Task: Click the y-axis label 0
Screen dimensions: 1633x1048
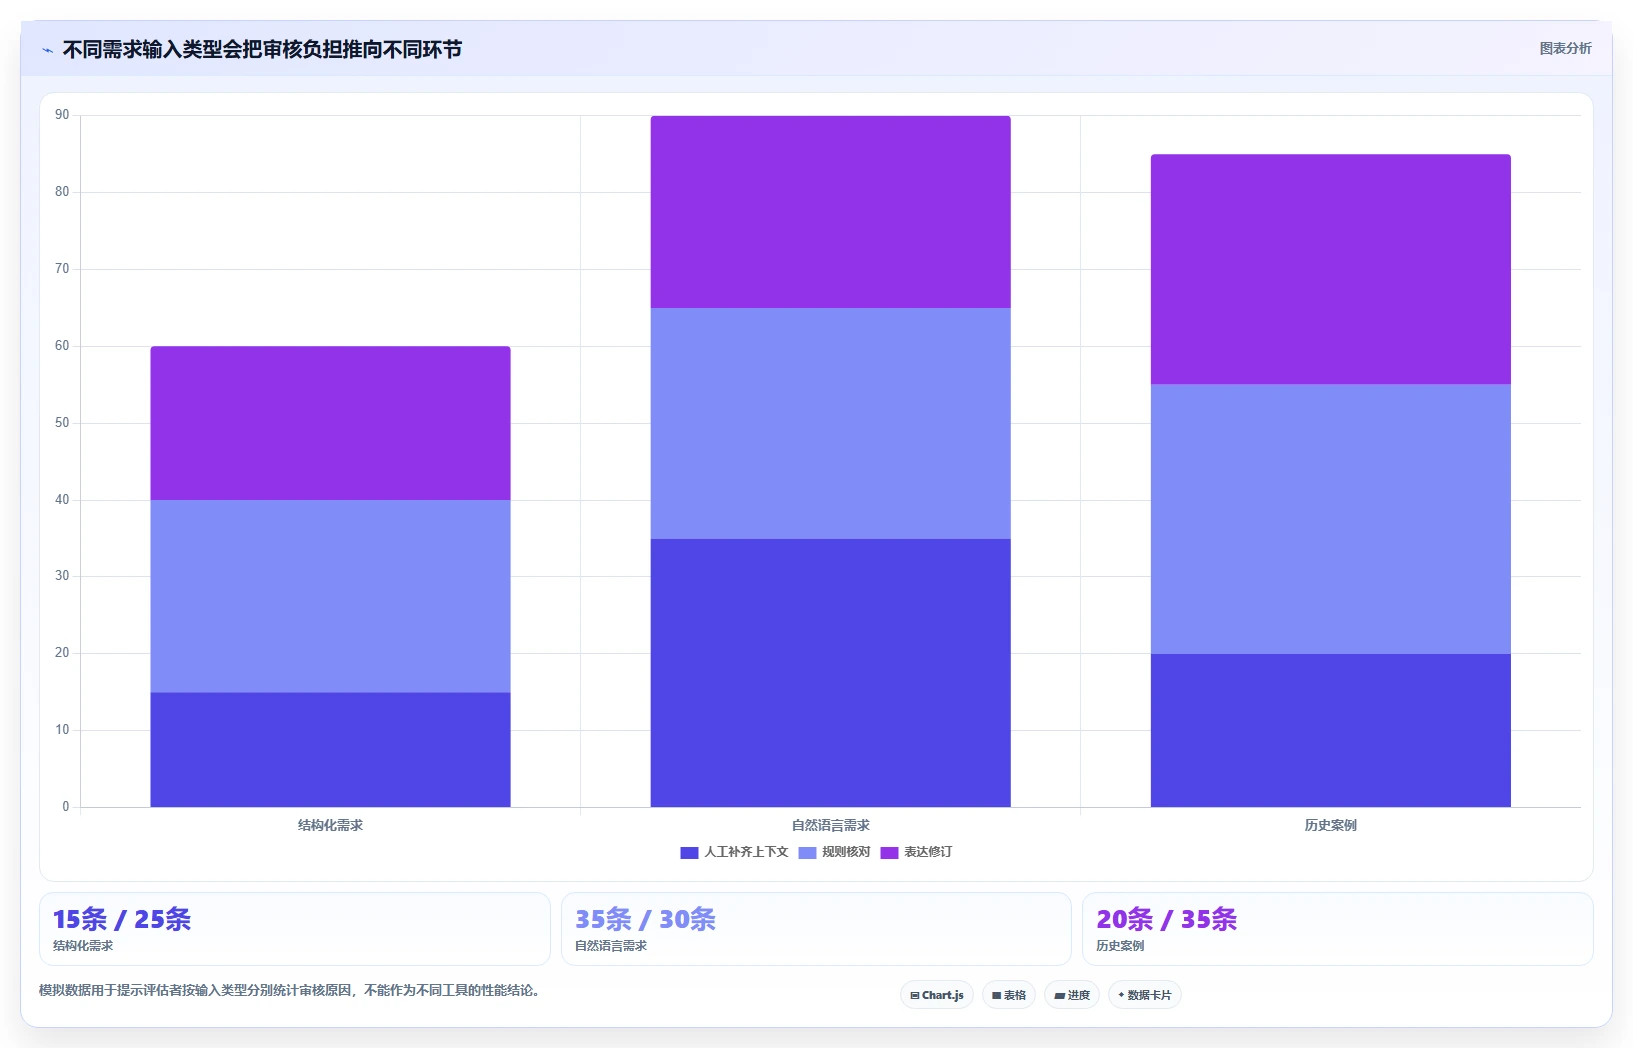Action: pyautogui.click(x=66, y=807)
